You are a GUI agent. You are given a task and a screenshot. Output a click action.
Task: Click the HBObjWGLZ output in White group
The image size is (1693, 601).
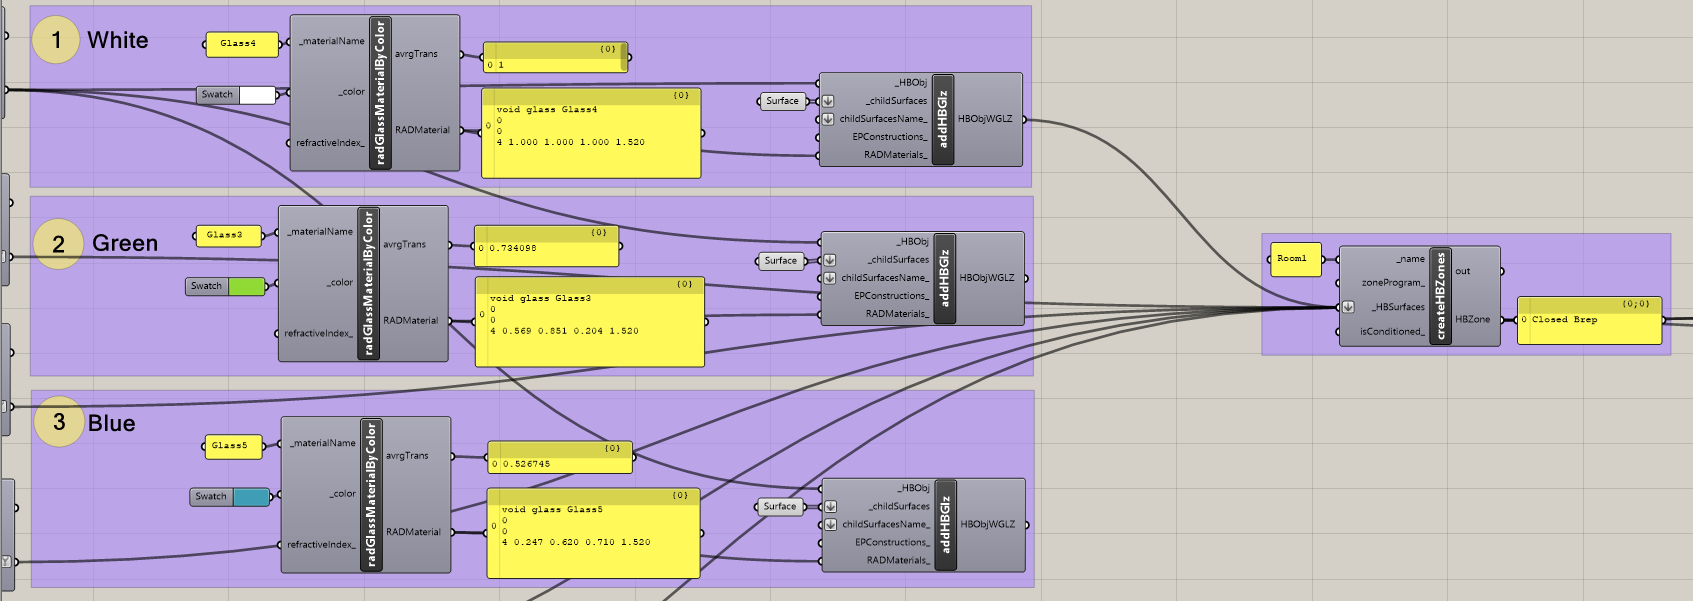tap(985, 119)
